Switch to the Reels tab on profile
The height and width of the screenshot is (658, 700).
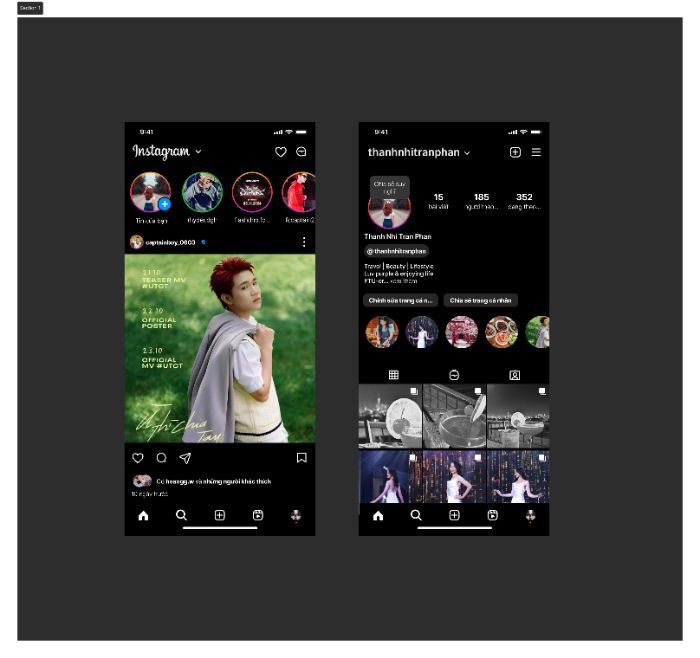[x=454, y=375]
